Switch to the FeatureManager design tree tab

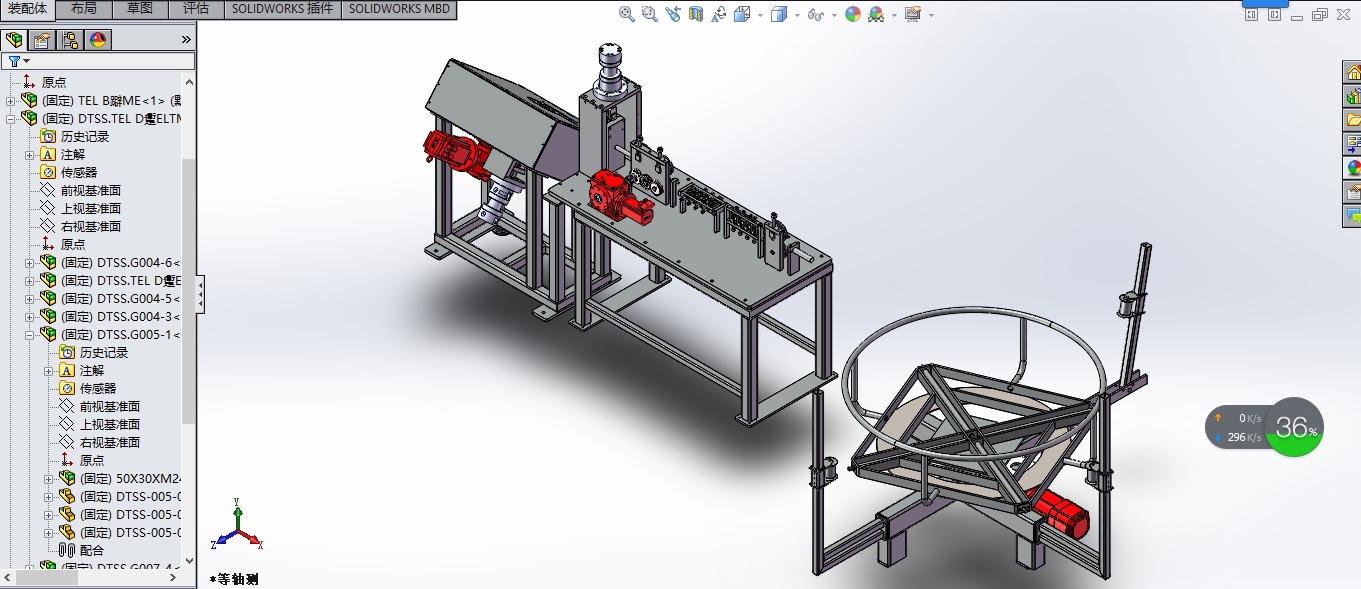pyautogui.click(x=15, y=40)
